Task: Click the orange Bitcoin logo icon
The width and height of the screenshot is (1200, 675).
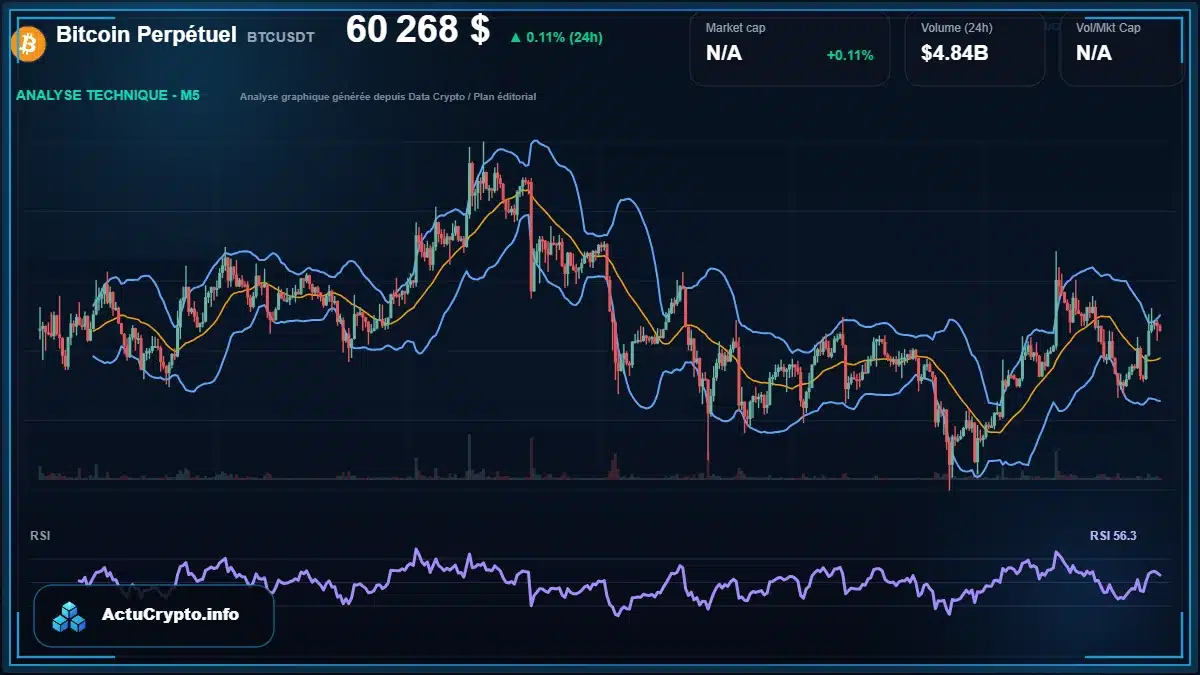Action: click(26, 42)
